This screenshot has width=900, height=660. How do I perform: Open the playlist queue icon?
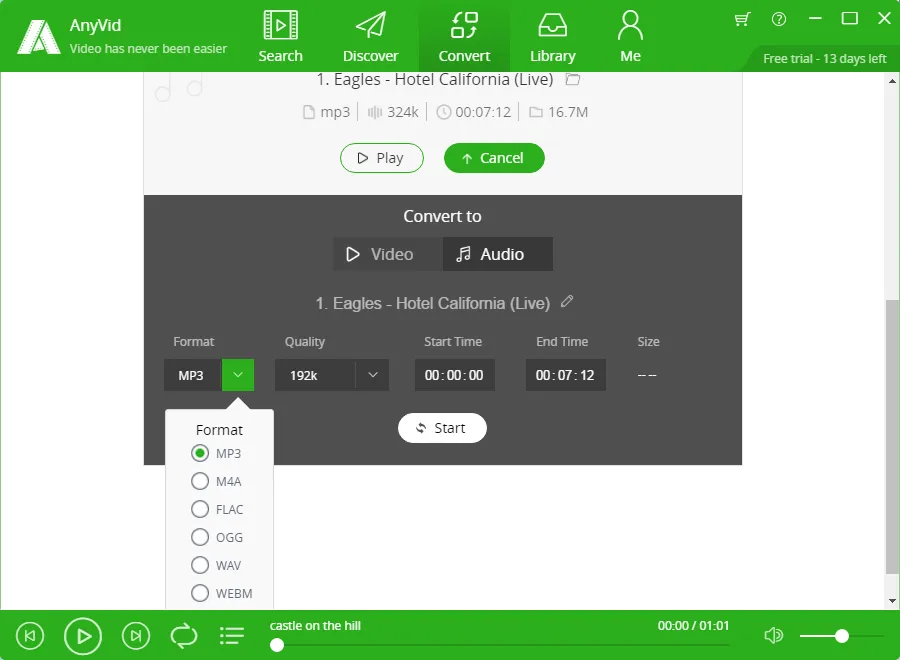point(232,636)
